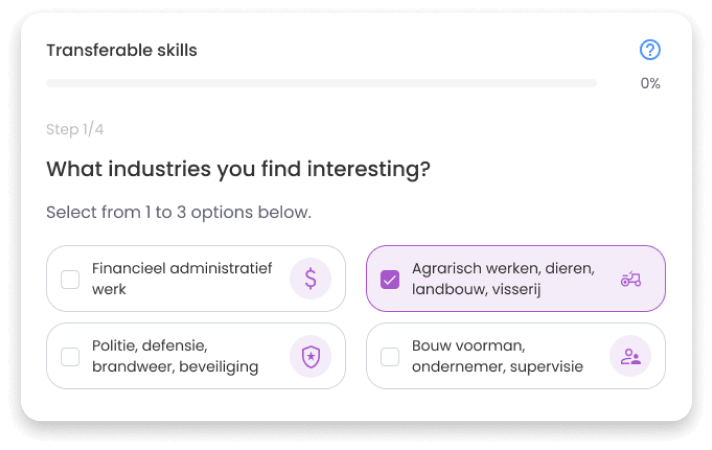Click the Transferable skills title
The height and width of the screenshot is (450, 712).
point(122,50)
